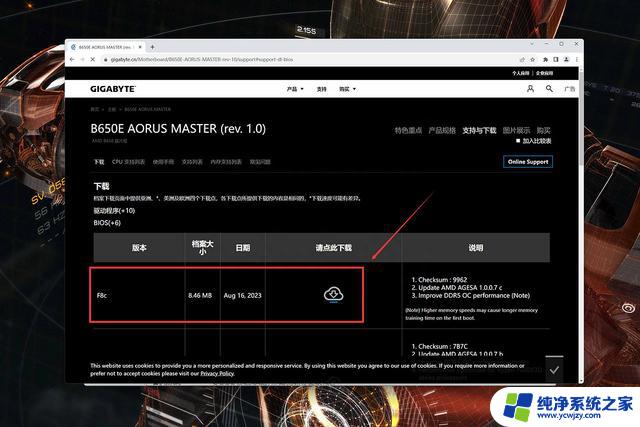Accept cookies with the checkmark button
The image size is (640, 427).
click(554, 370)
